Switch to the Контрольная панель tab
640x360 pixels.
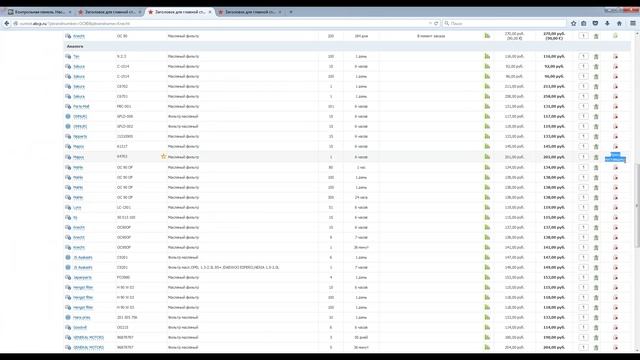pyautogui.click(x=40, y=12)
